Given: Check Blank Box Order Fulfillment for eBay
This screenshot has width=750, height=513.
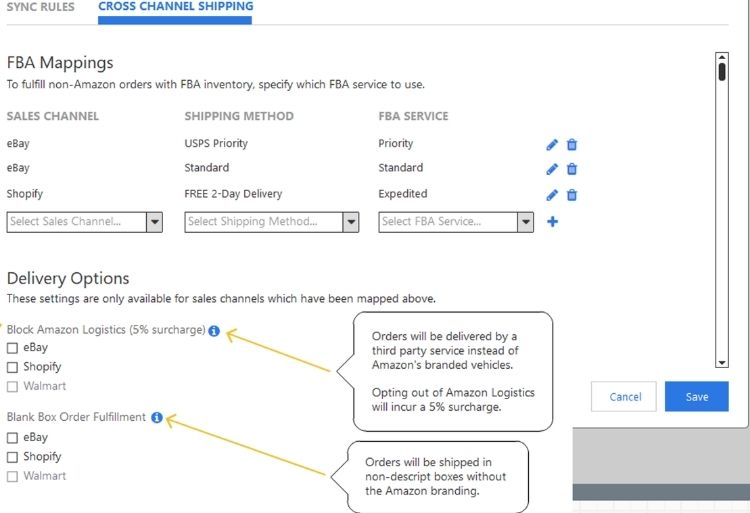Looking at the screenshot, I should tap(12, 438).
